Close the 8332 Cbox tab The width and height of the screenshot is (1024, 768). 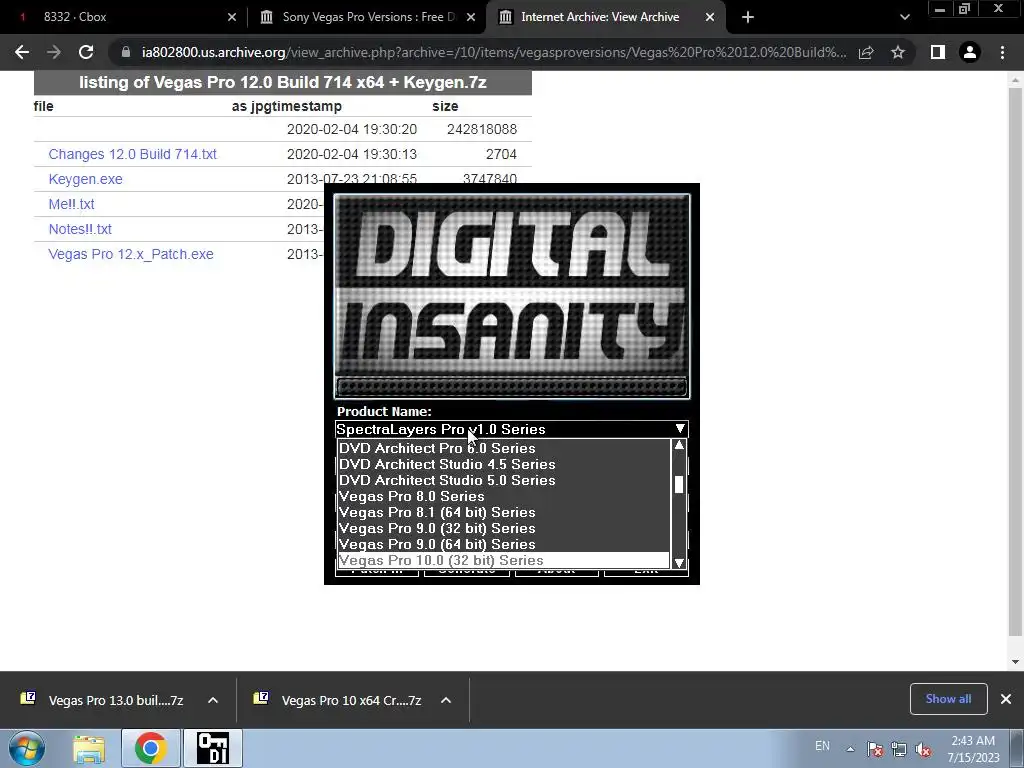click(232, 17)
